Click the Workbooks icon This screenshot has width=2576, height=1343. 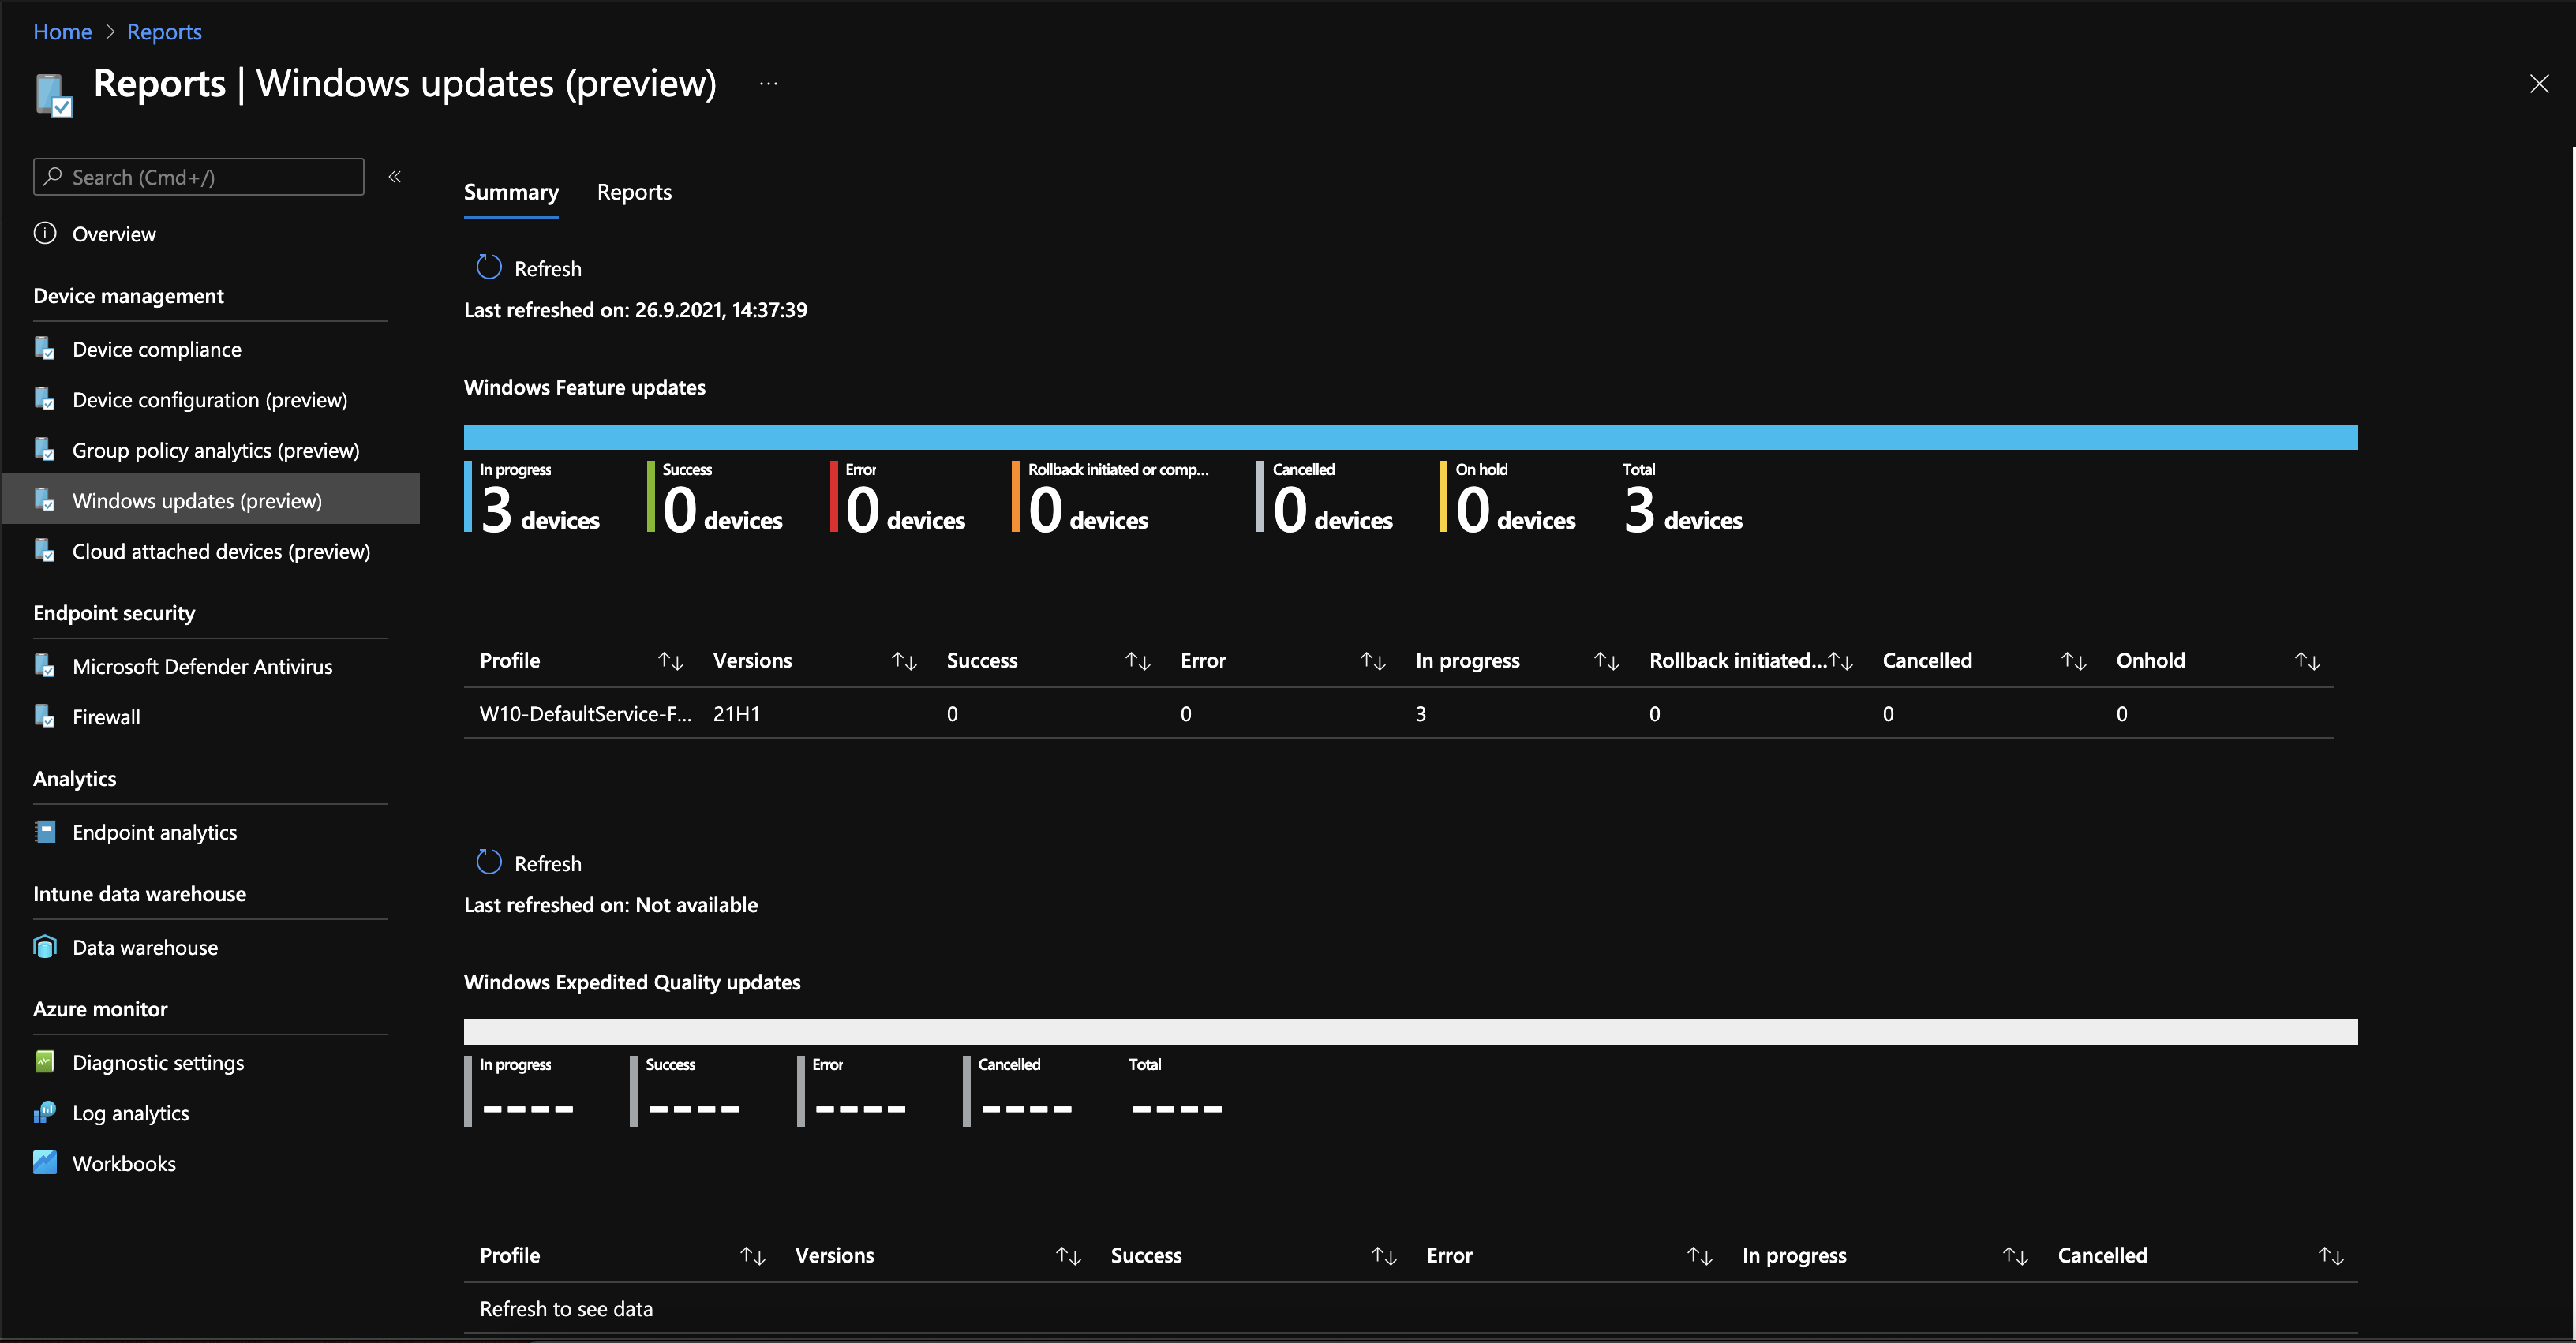45,1163
